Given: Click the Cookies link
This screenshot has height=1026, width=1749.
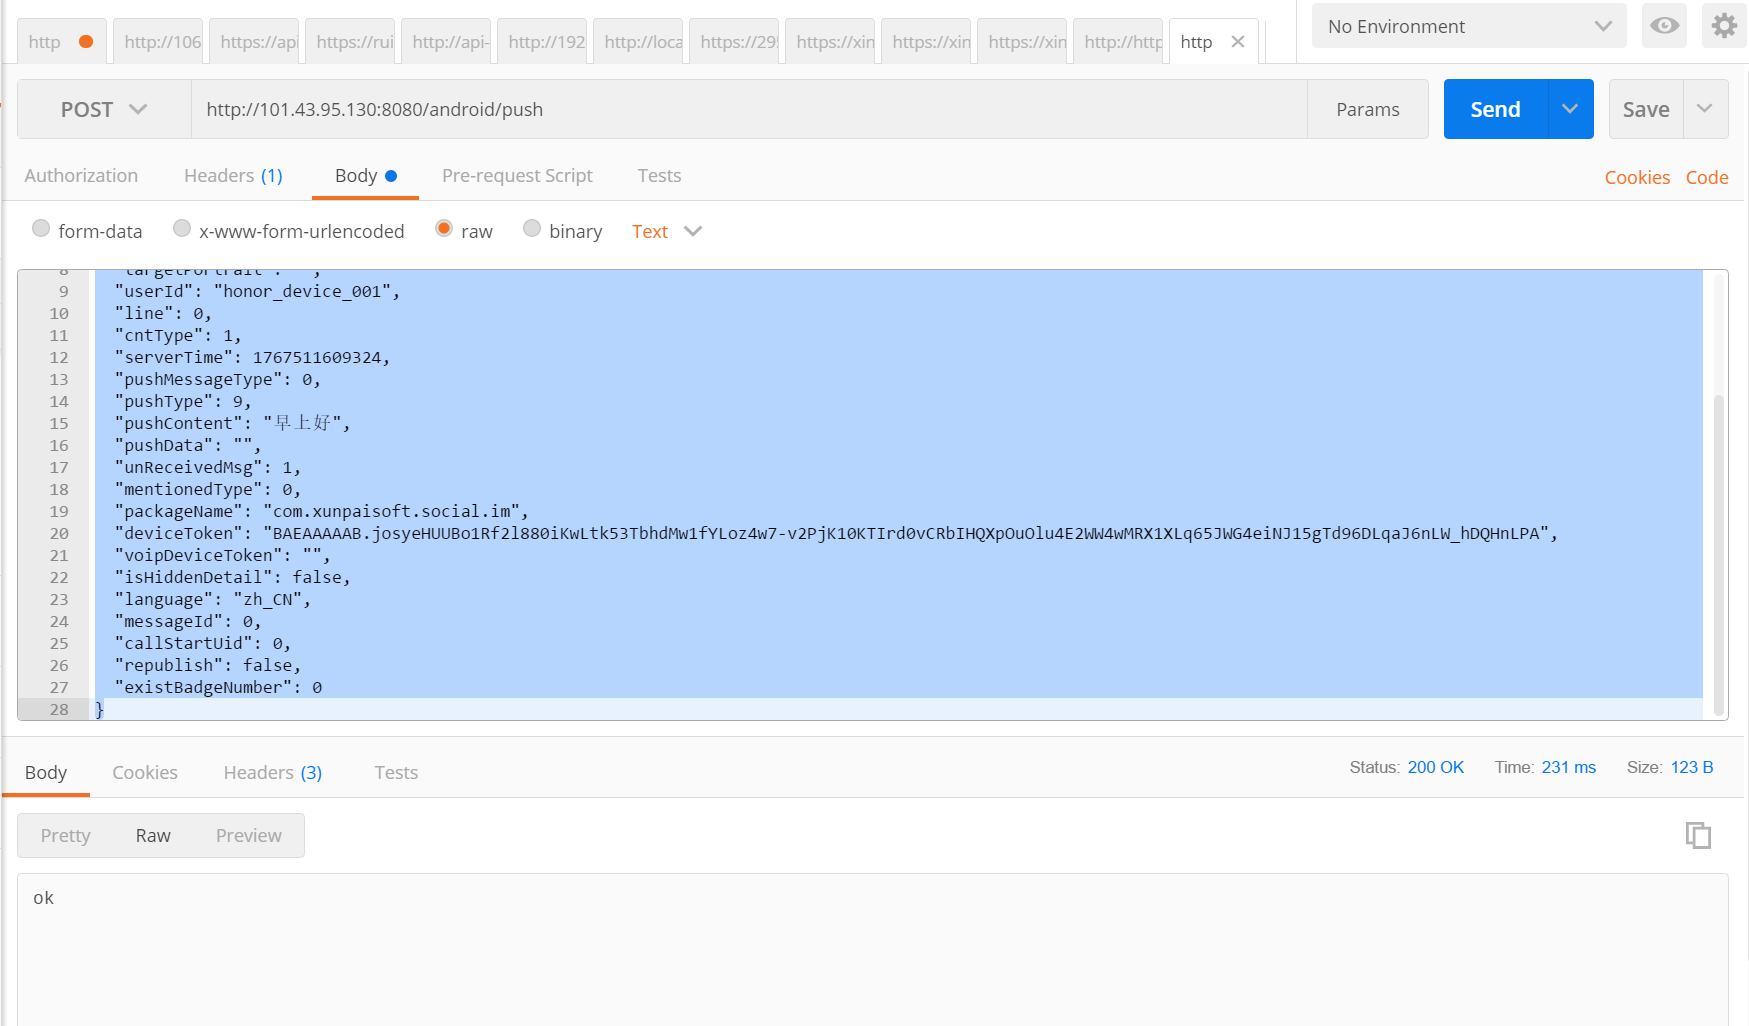Looking at the screenshot, I should coord(1636,177).
